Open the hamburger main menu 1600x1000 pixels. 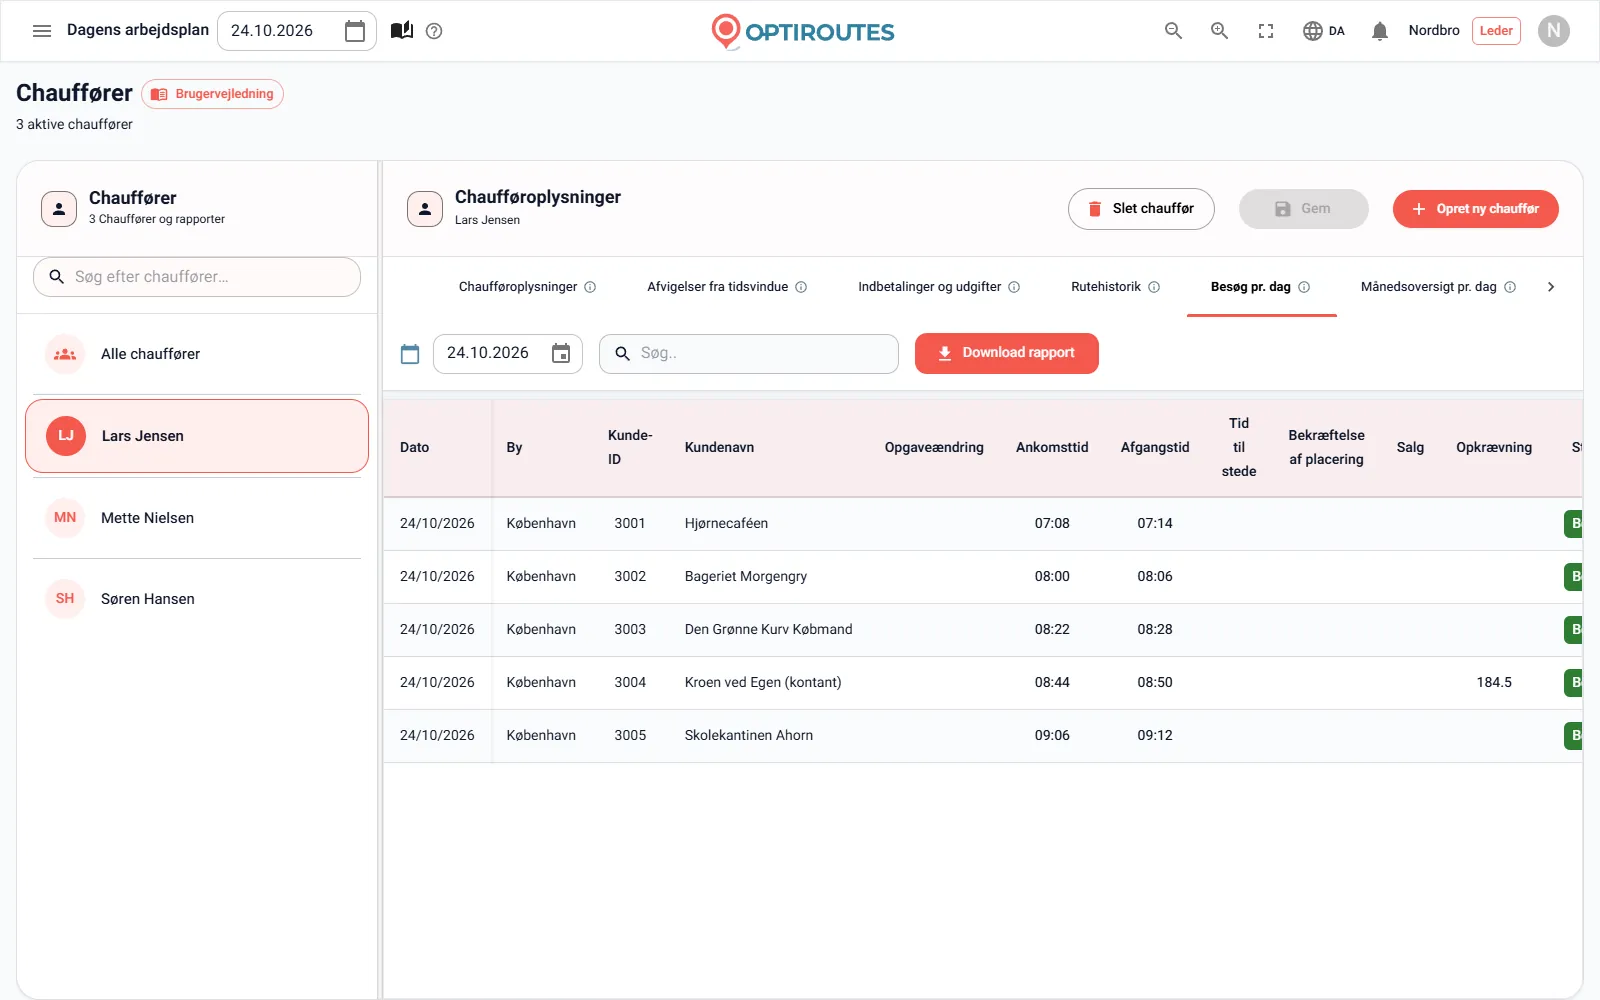[x=42, y=31]
